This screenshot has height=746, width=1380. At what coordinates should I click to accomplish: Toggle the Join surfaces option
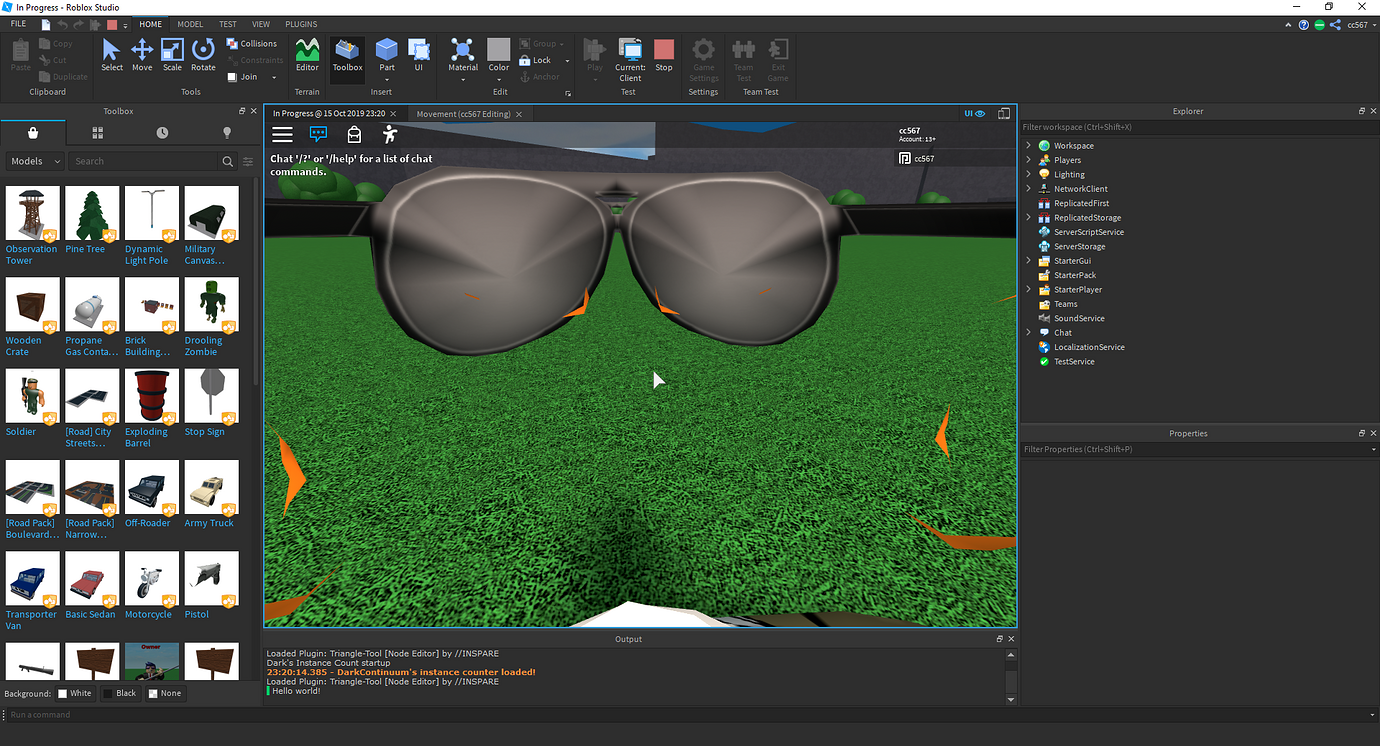tap(243, 77)
